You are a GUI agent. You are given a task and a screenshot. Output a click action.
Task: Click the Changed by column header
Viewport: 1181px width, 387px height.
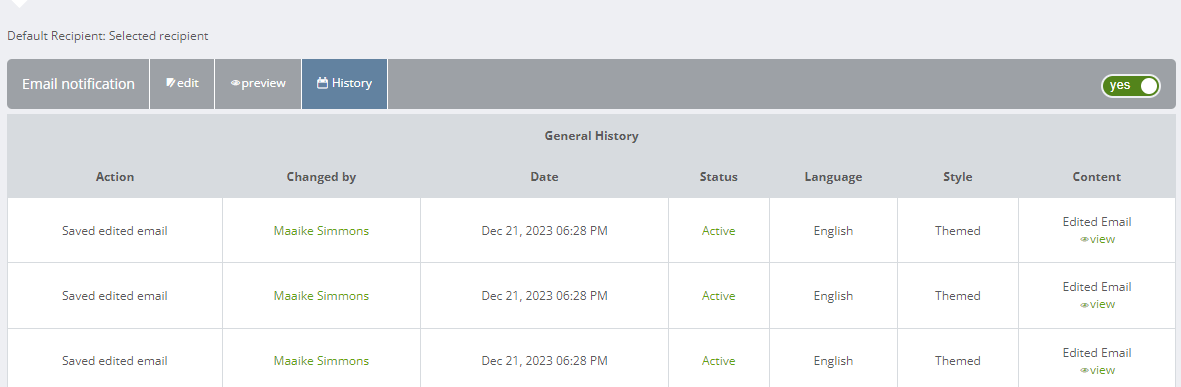(x=322, y=177)
